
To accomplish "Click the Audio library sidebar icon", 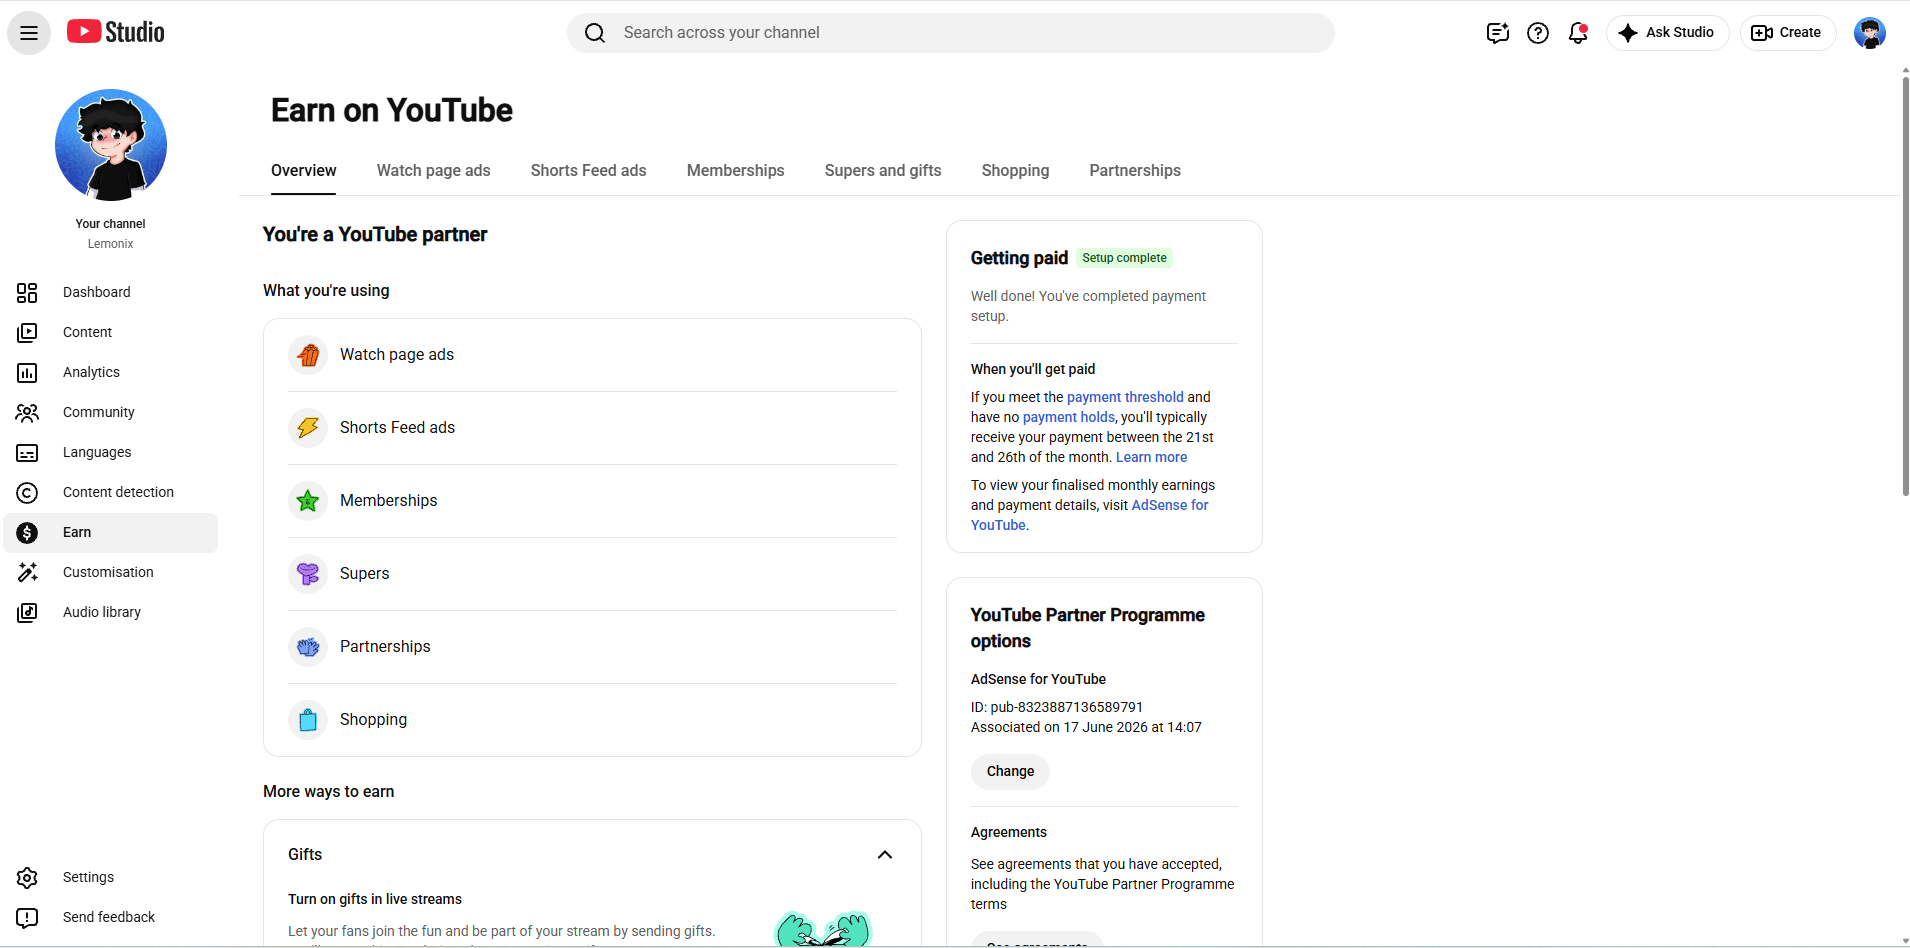I will (27, 612).
